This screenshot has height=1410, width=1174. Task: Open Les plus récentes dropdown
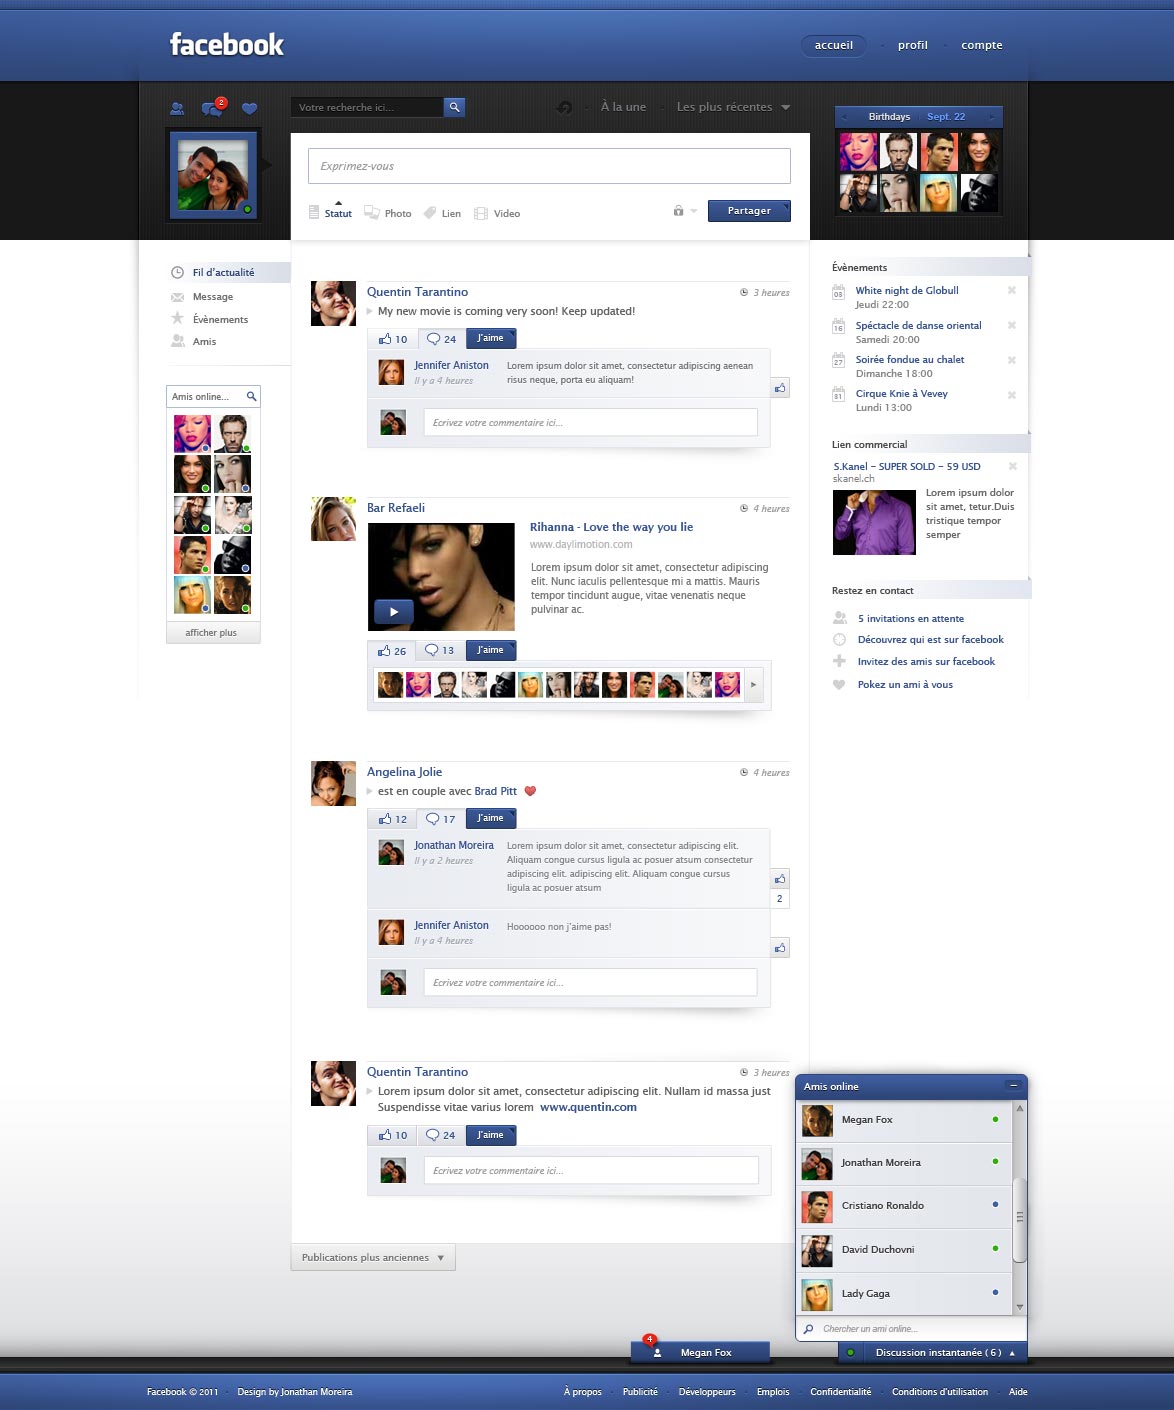733,107
